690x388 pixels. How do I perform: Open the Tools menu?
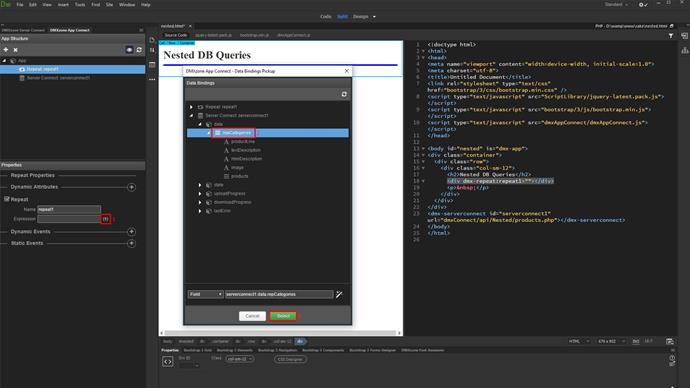[x=80, y=4]
